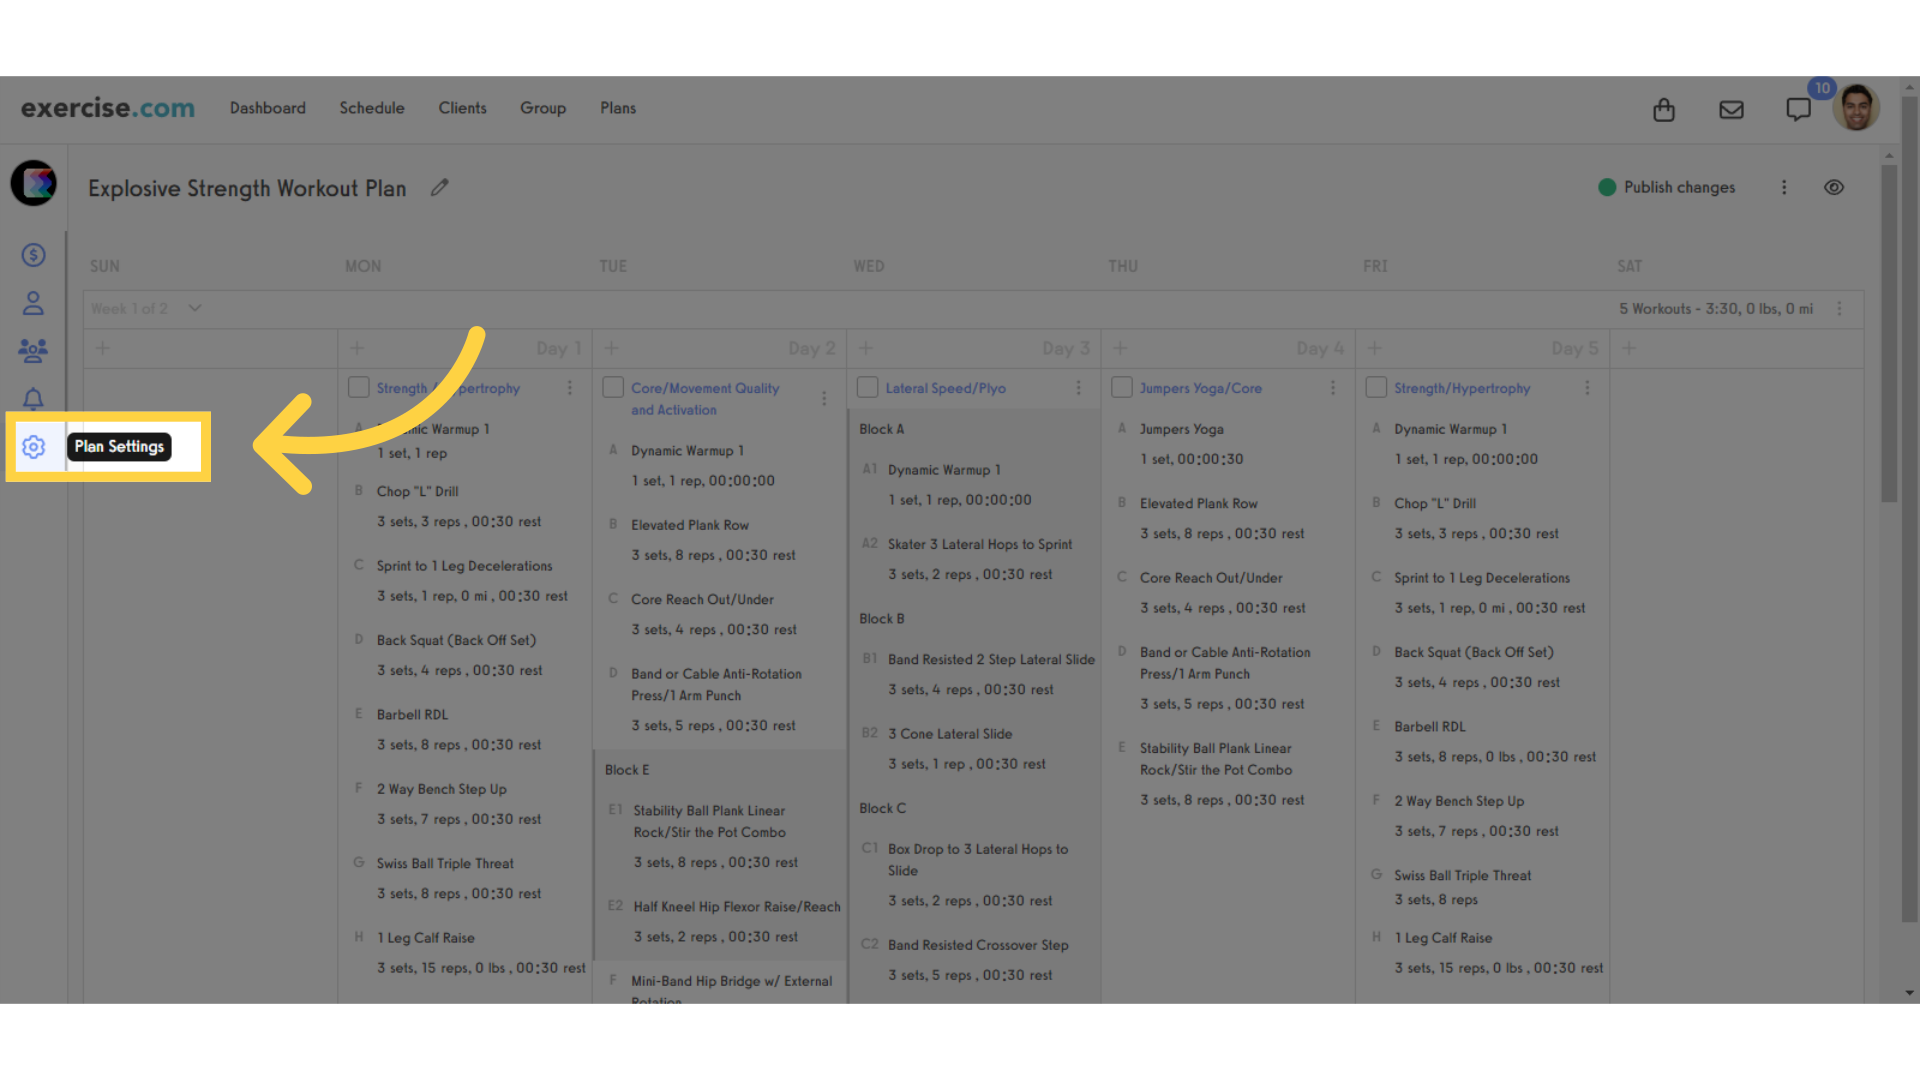This screenshot has width=1920, height=1080.
Task: Click the shopping bag icon in header
Action: 1663,108
